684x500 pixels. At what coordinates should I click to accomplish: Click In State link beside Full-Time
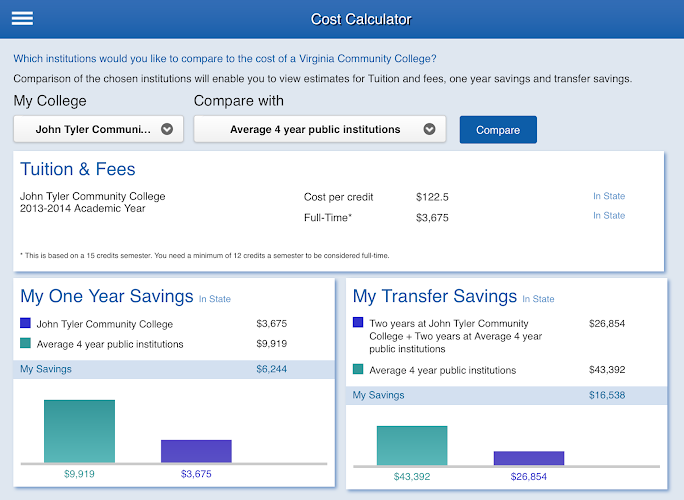[x=608, y=216]
